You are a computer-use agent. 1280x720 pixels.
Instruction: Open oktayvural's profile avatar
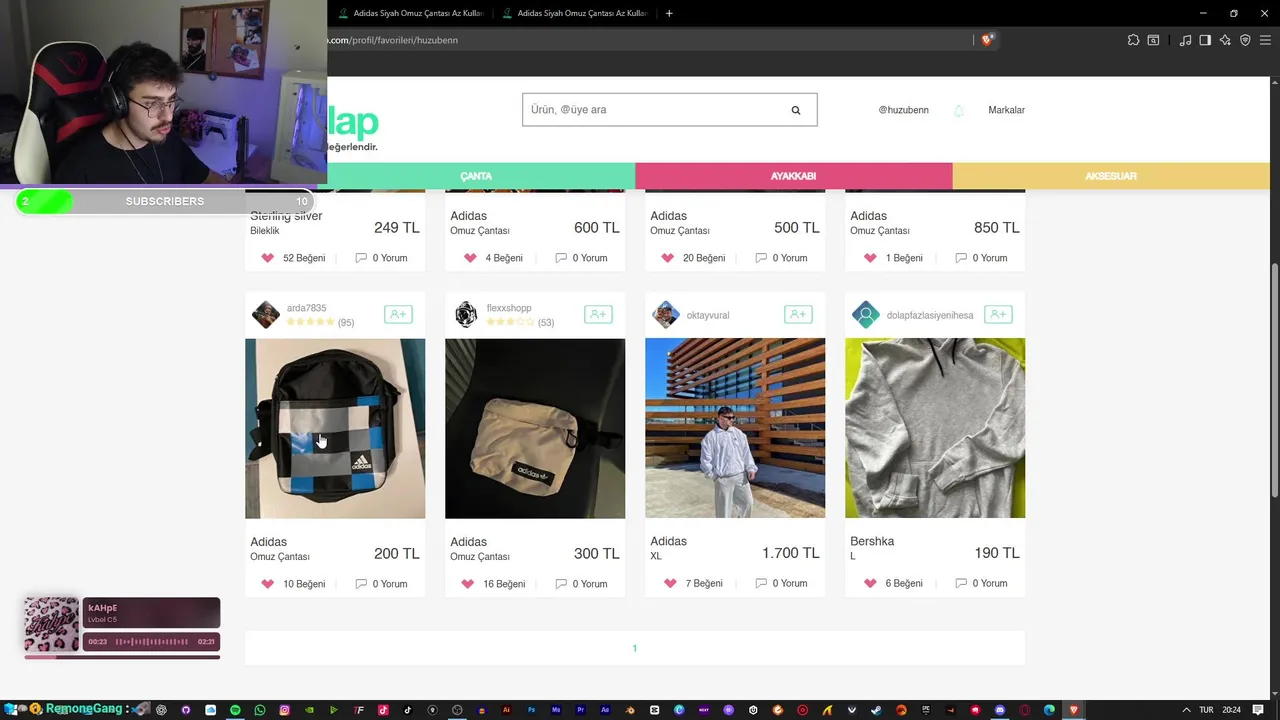(x=666, y=315)
